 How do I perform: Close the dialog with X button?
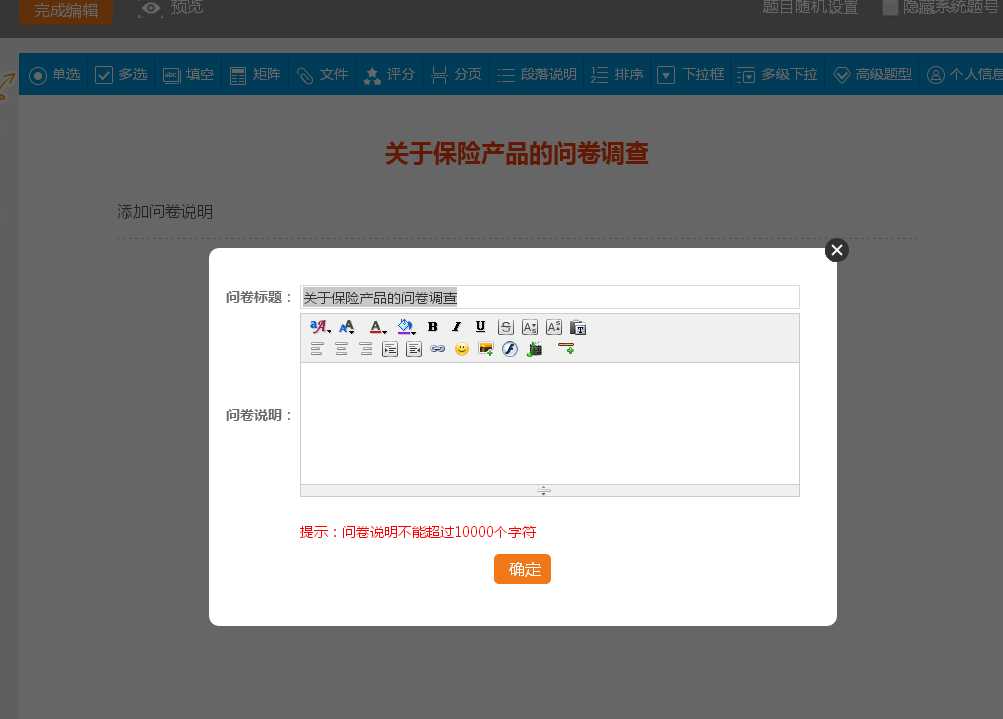click(837, 250)
